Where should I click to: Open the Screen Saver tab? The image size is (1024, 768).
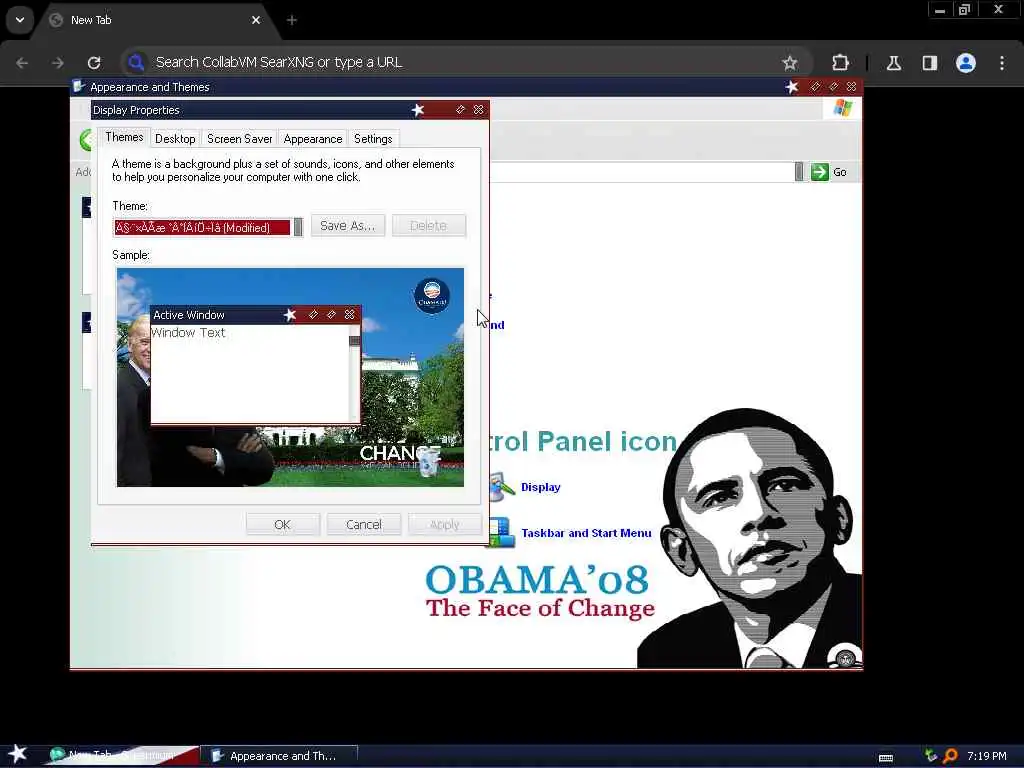[x=239, y=138]
